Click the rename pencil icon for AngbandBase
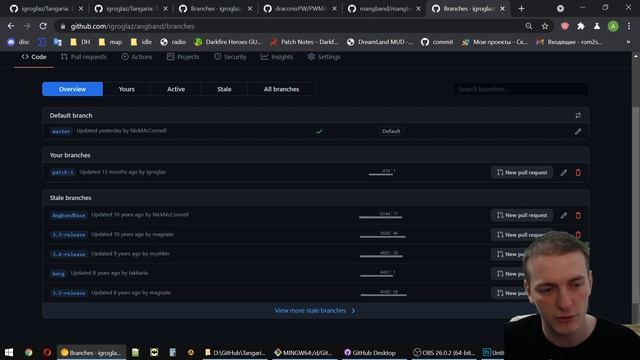The image size is (640, 360). 564,215
